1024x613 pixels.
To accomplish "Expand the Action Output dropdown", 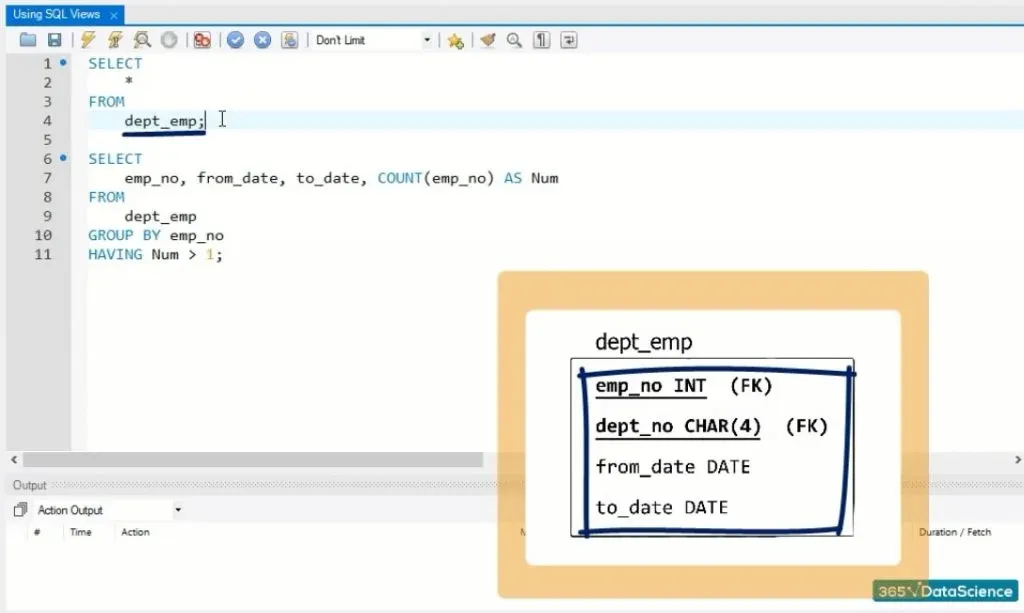I will pos(178,510).
